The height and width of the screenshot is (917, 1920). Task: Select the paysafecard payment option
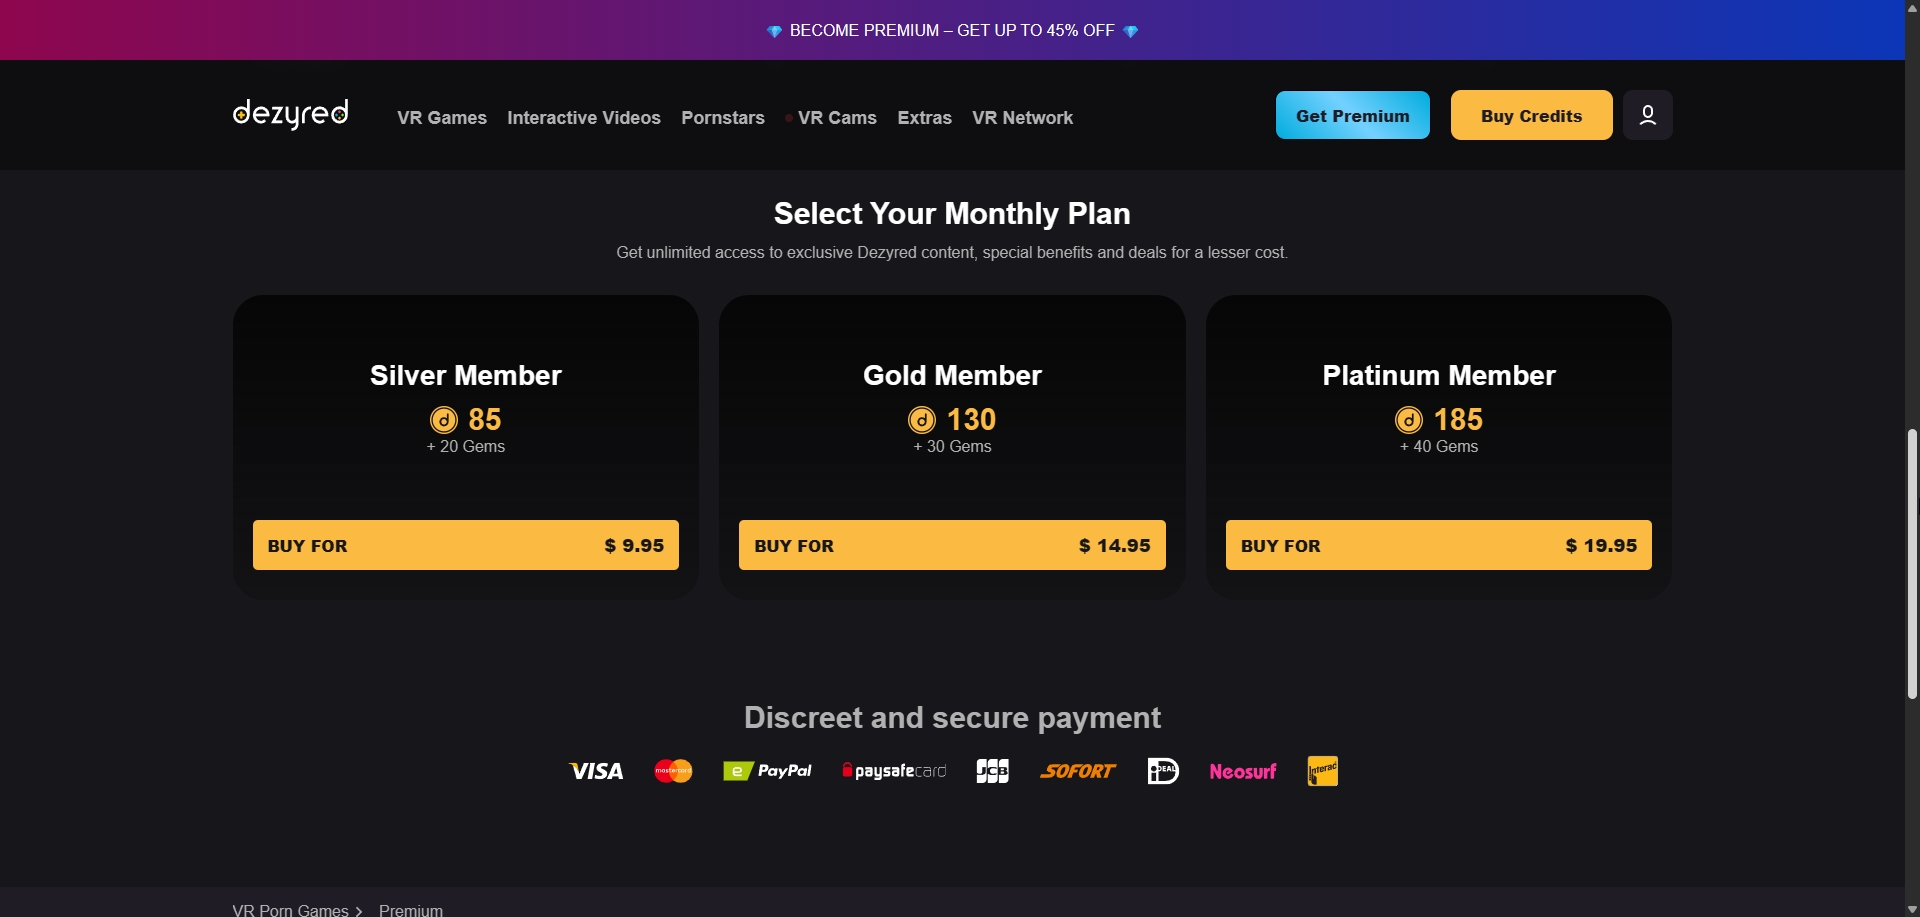click(x=893, y=771)
